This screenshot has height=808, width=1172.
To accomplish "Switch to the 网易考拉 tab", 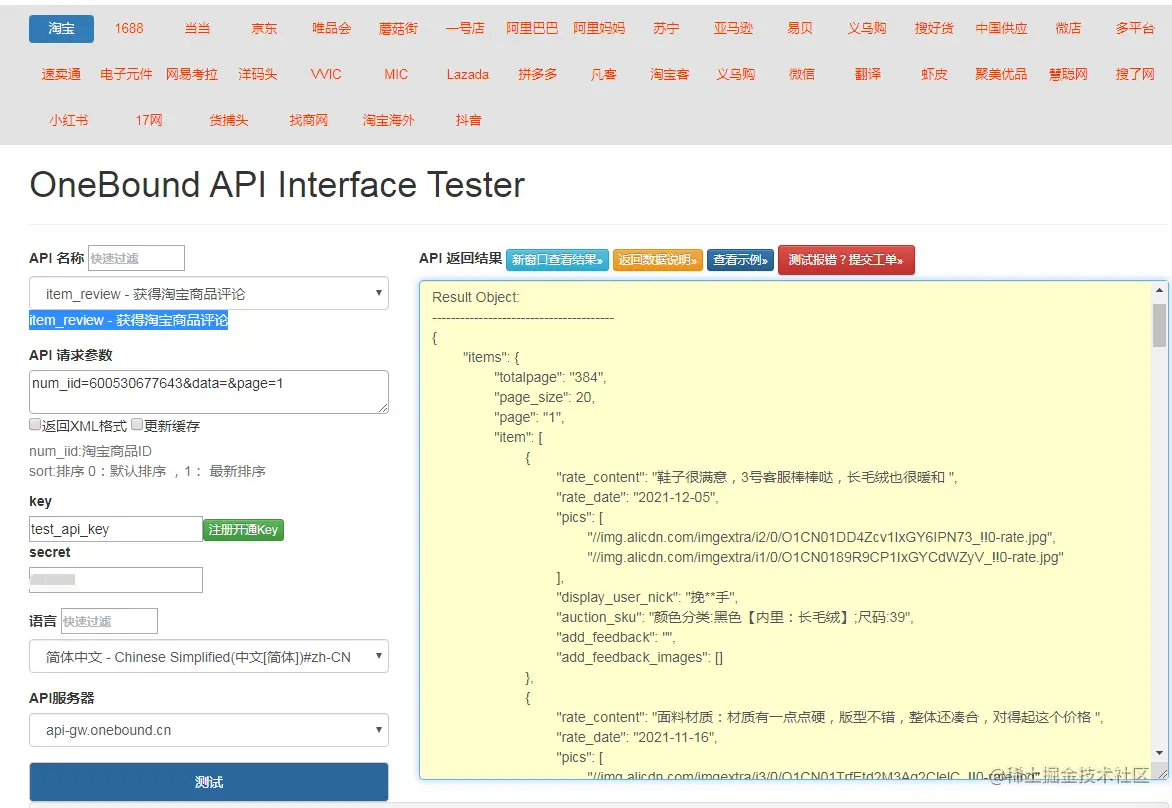I will click(192, 74).
